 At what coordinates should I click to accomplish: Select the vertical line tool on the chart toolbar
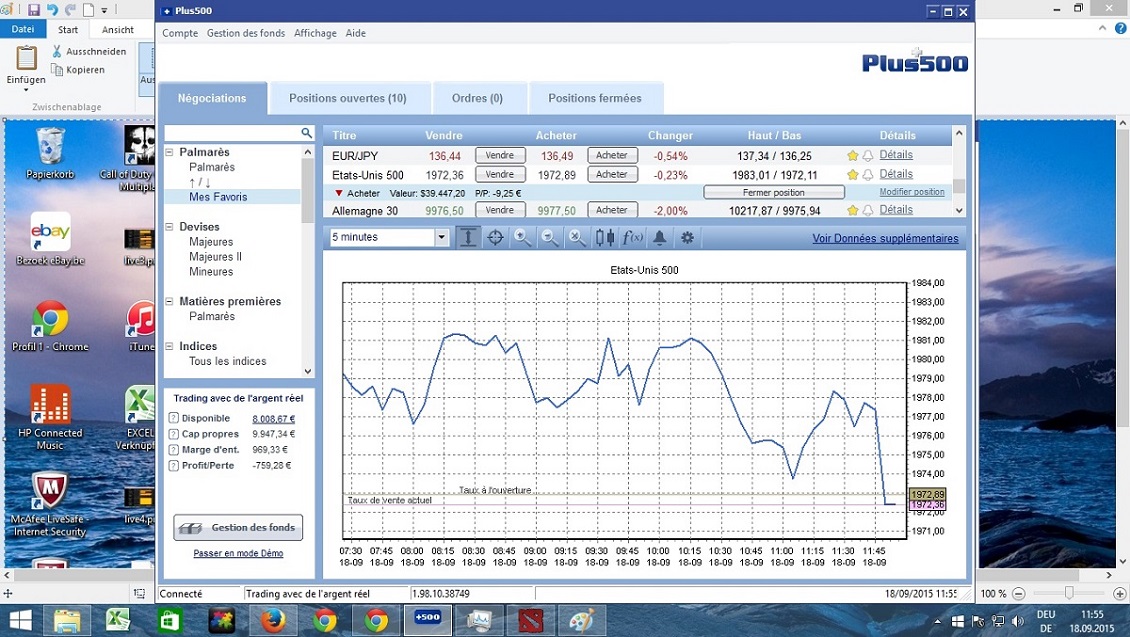468,237
